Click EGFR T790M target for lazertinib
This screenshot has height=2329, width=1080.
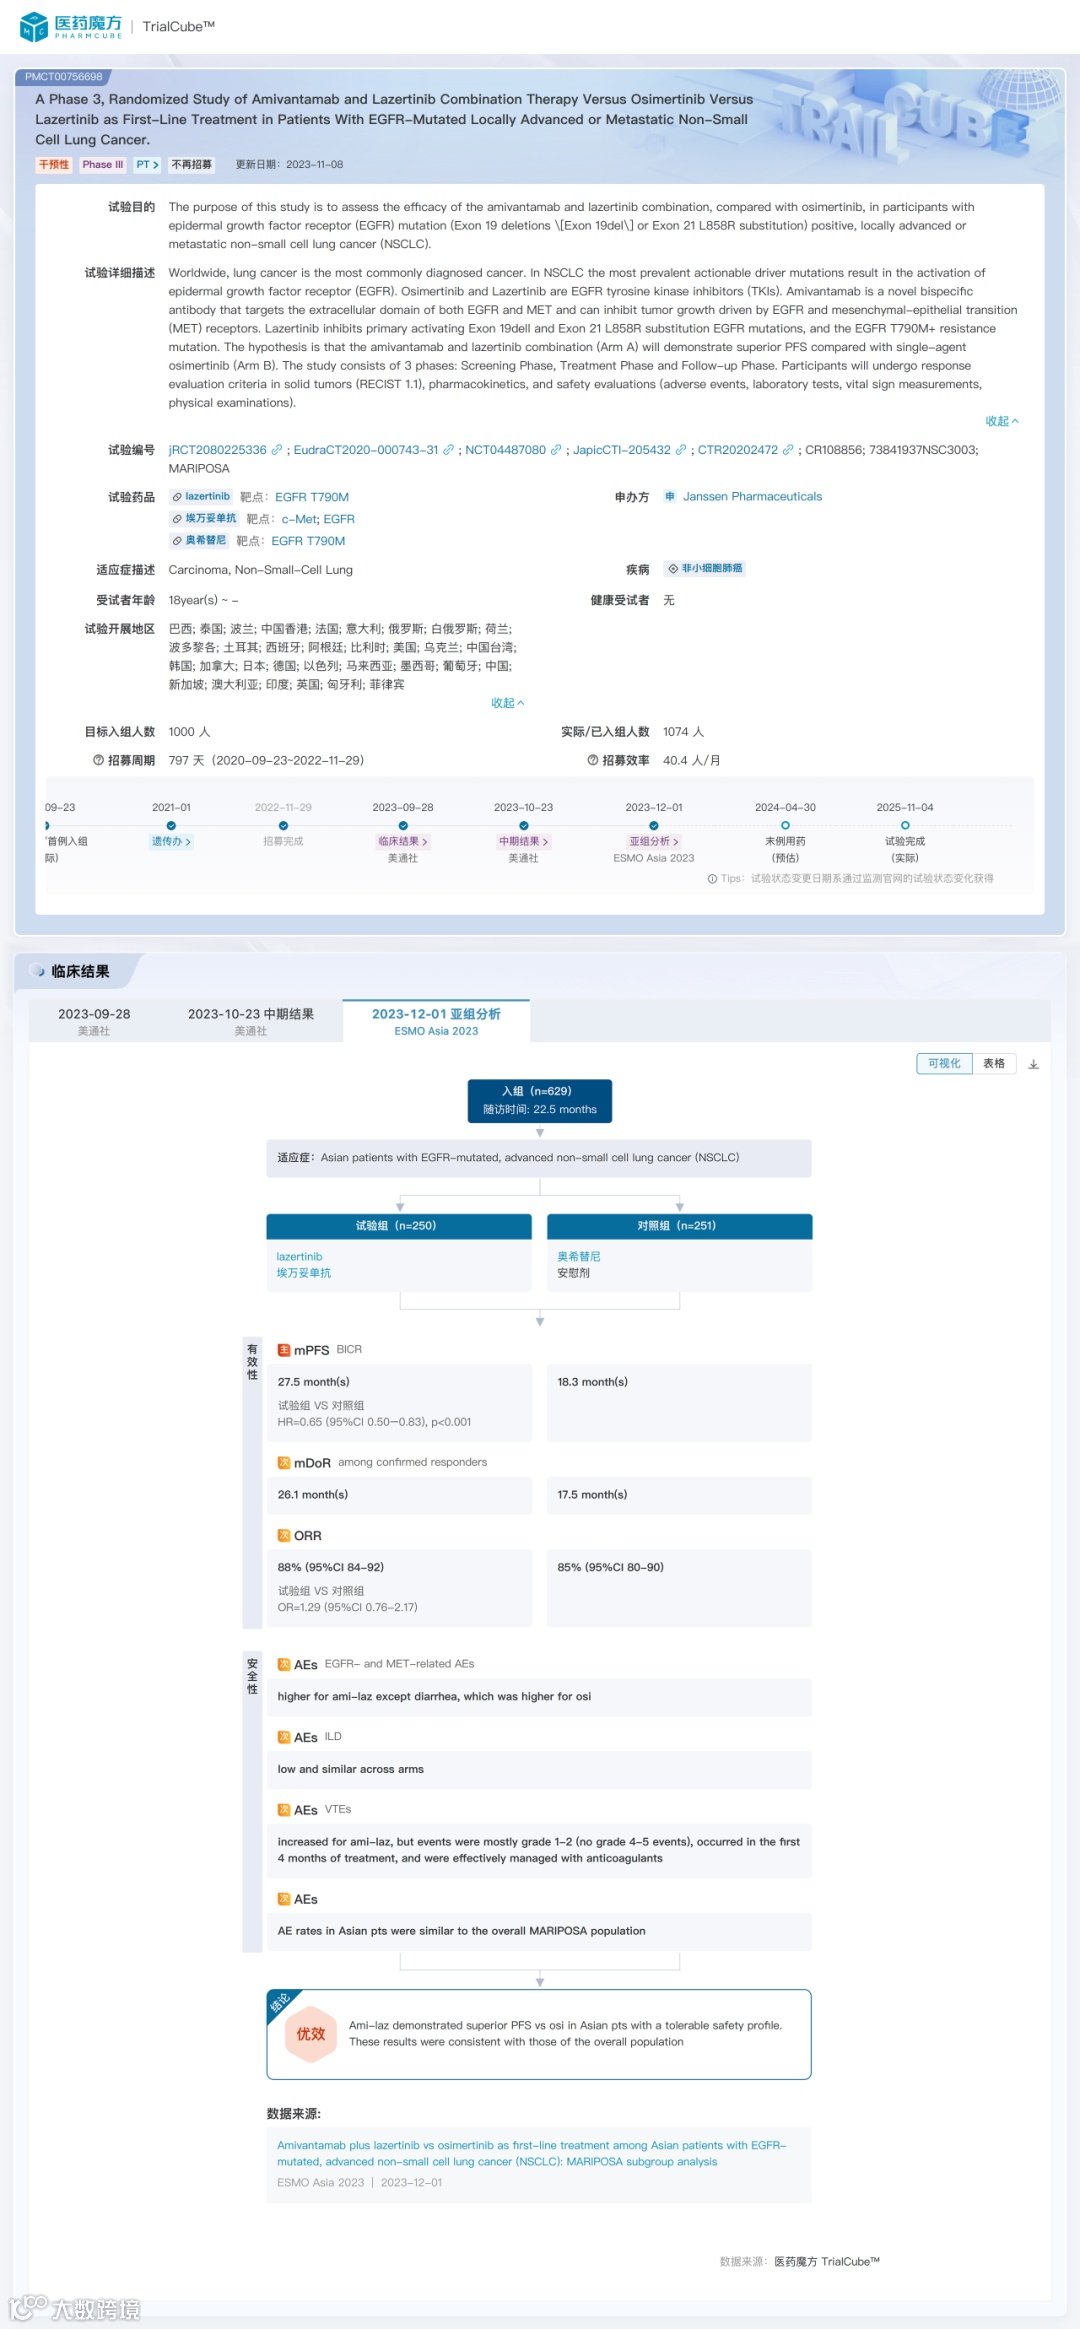[x=312, y=497]
